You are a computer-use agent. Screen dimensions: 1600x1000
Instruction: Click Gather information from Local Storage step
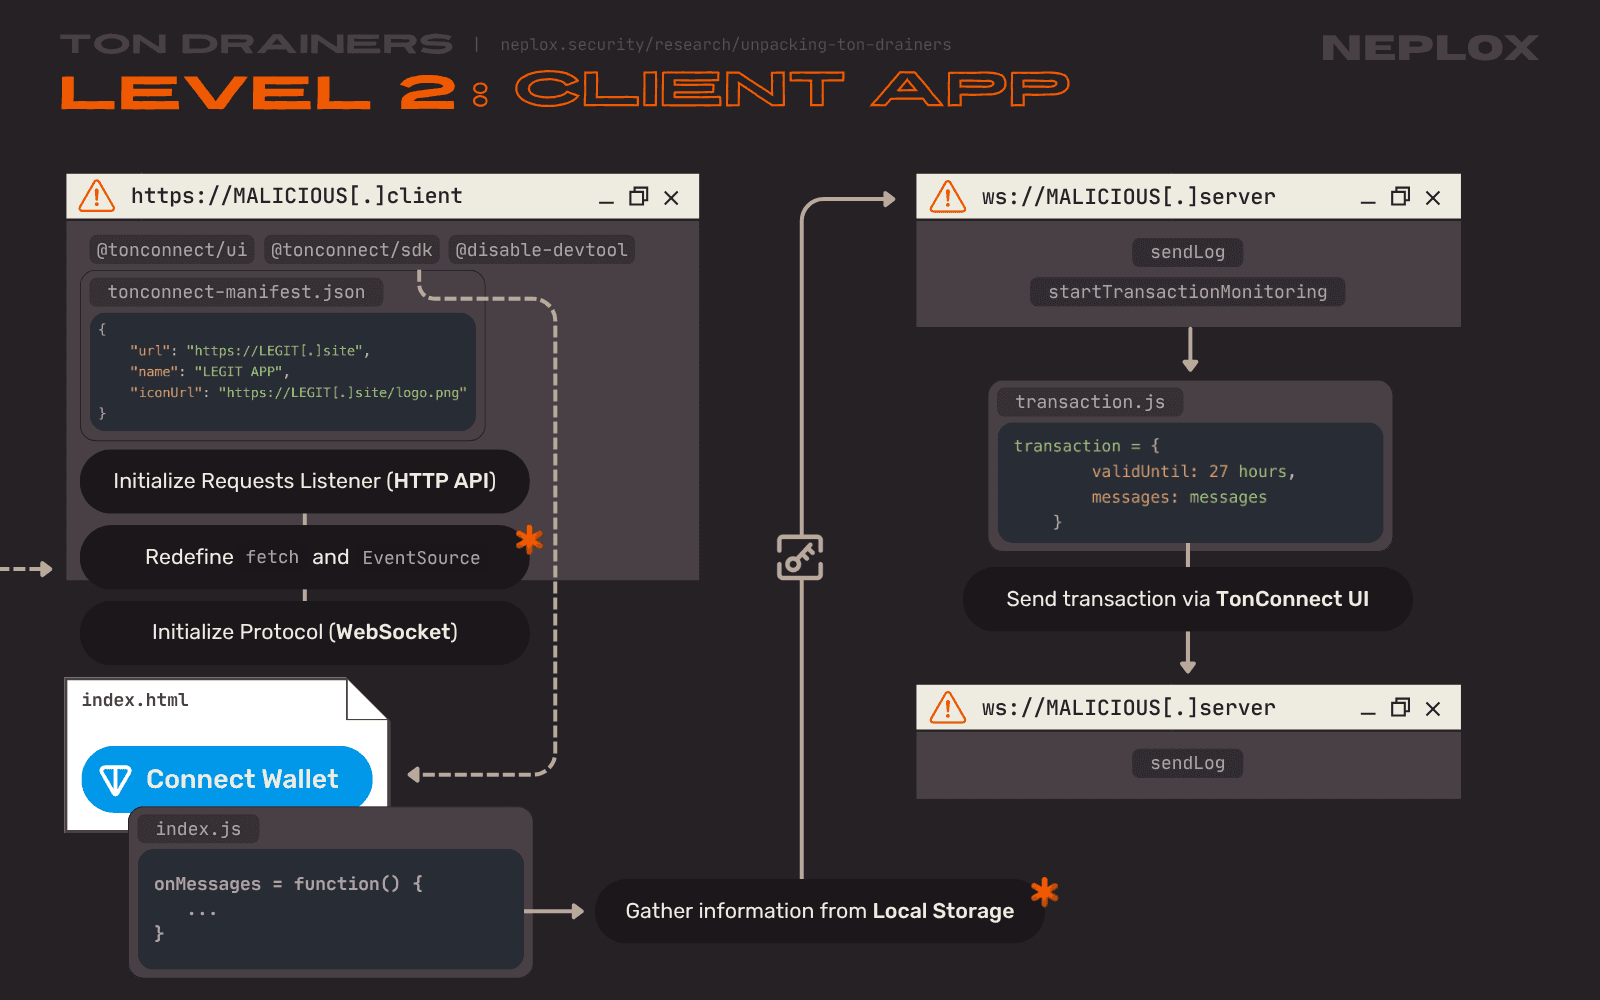point(819,911)
